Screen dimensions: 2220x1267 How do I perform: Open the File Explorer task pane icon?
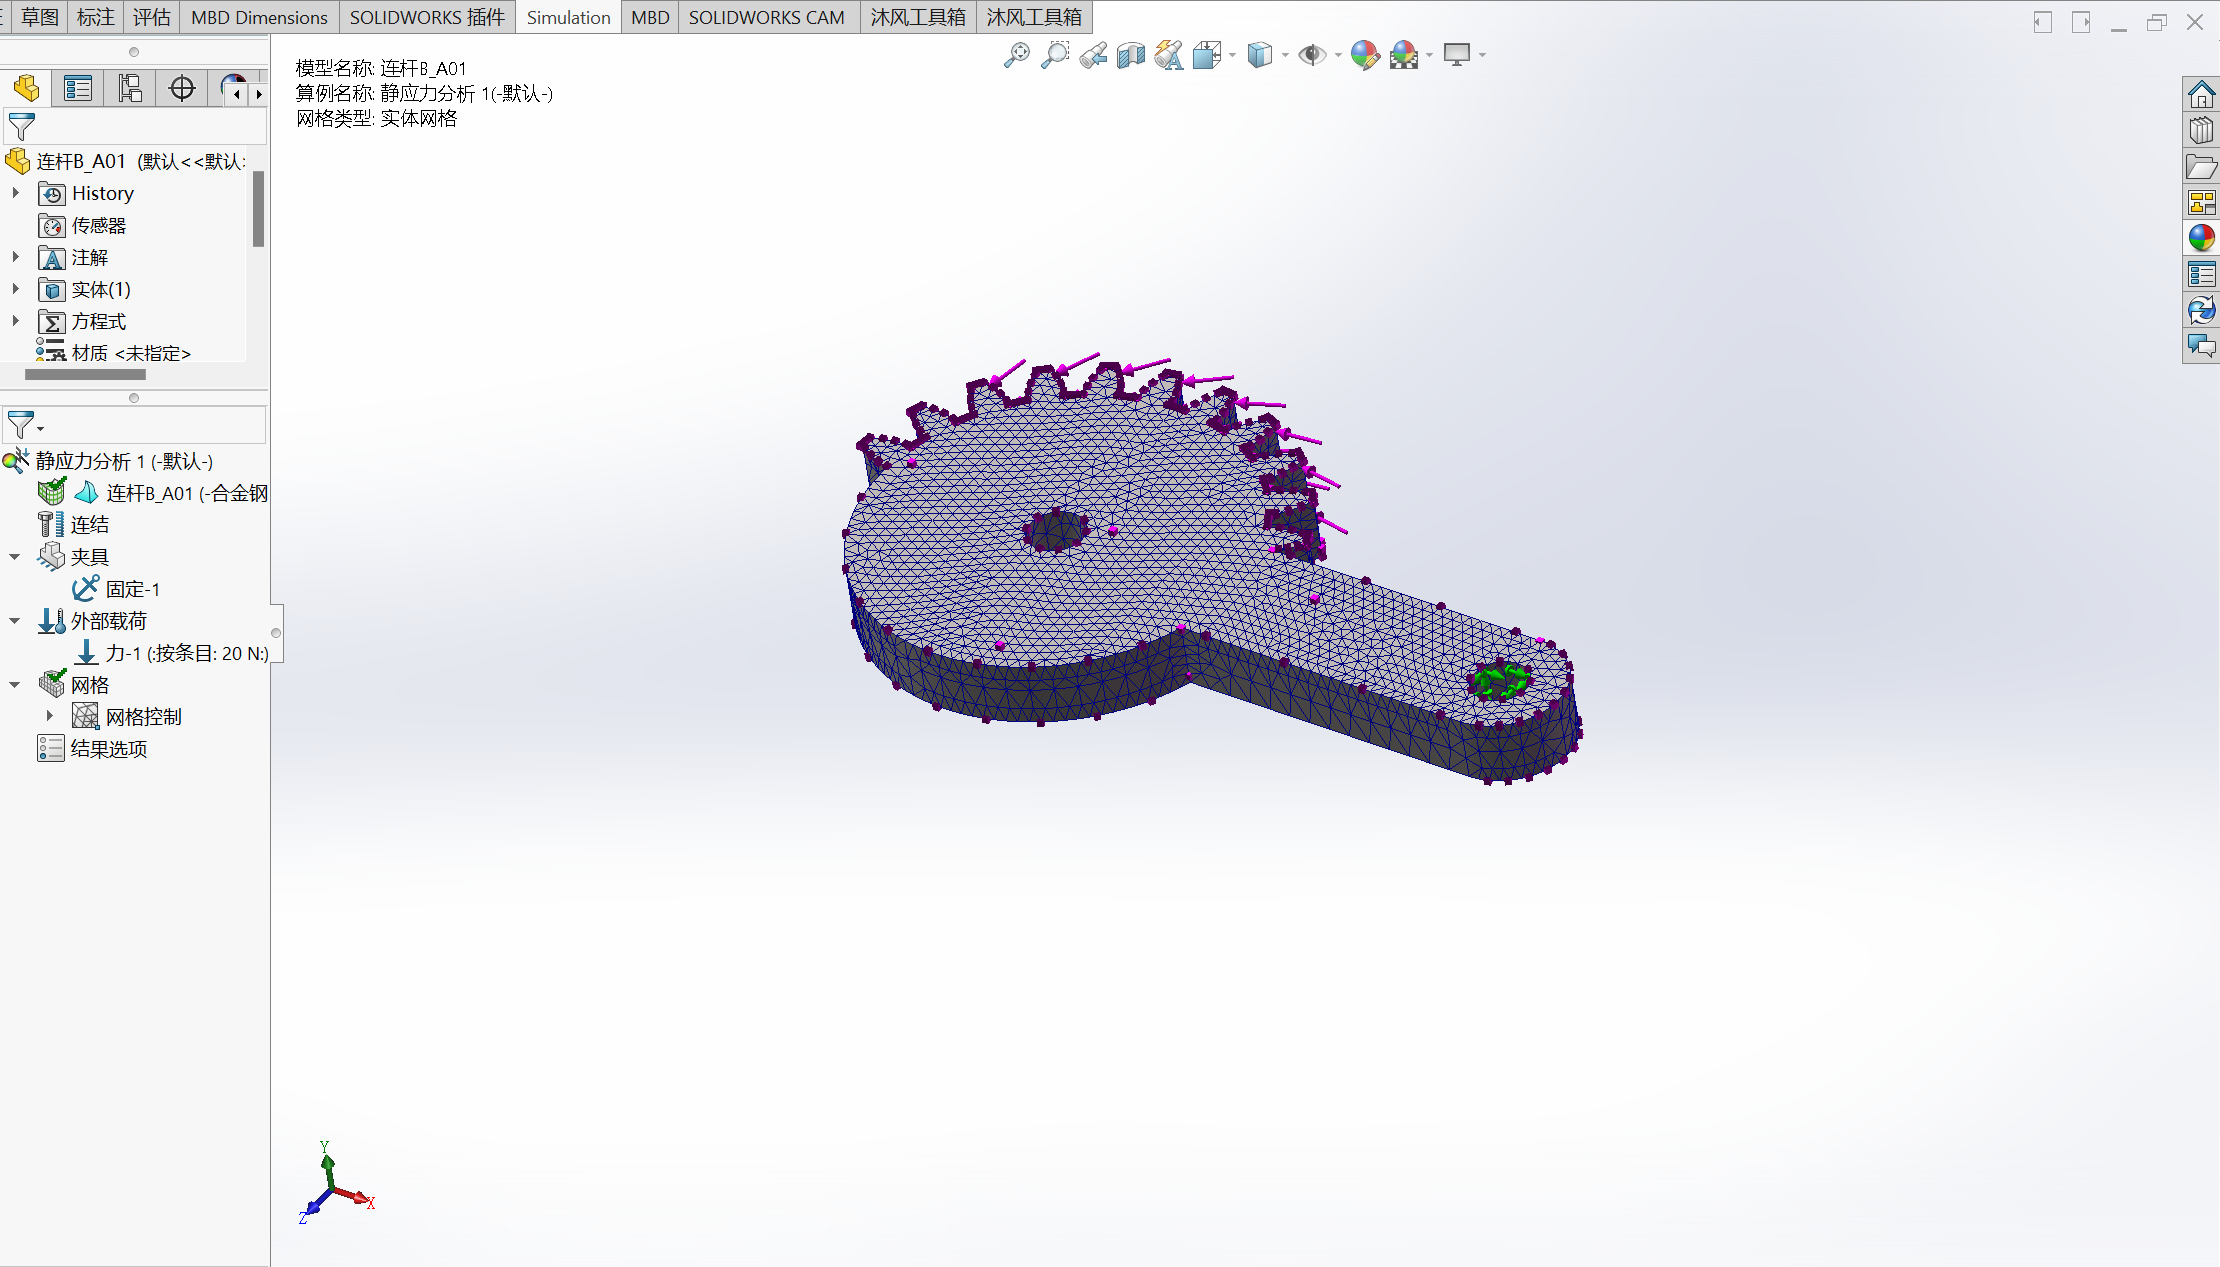tap(2201, 167)
